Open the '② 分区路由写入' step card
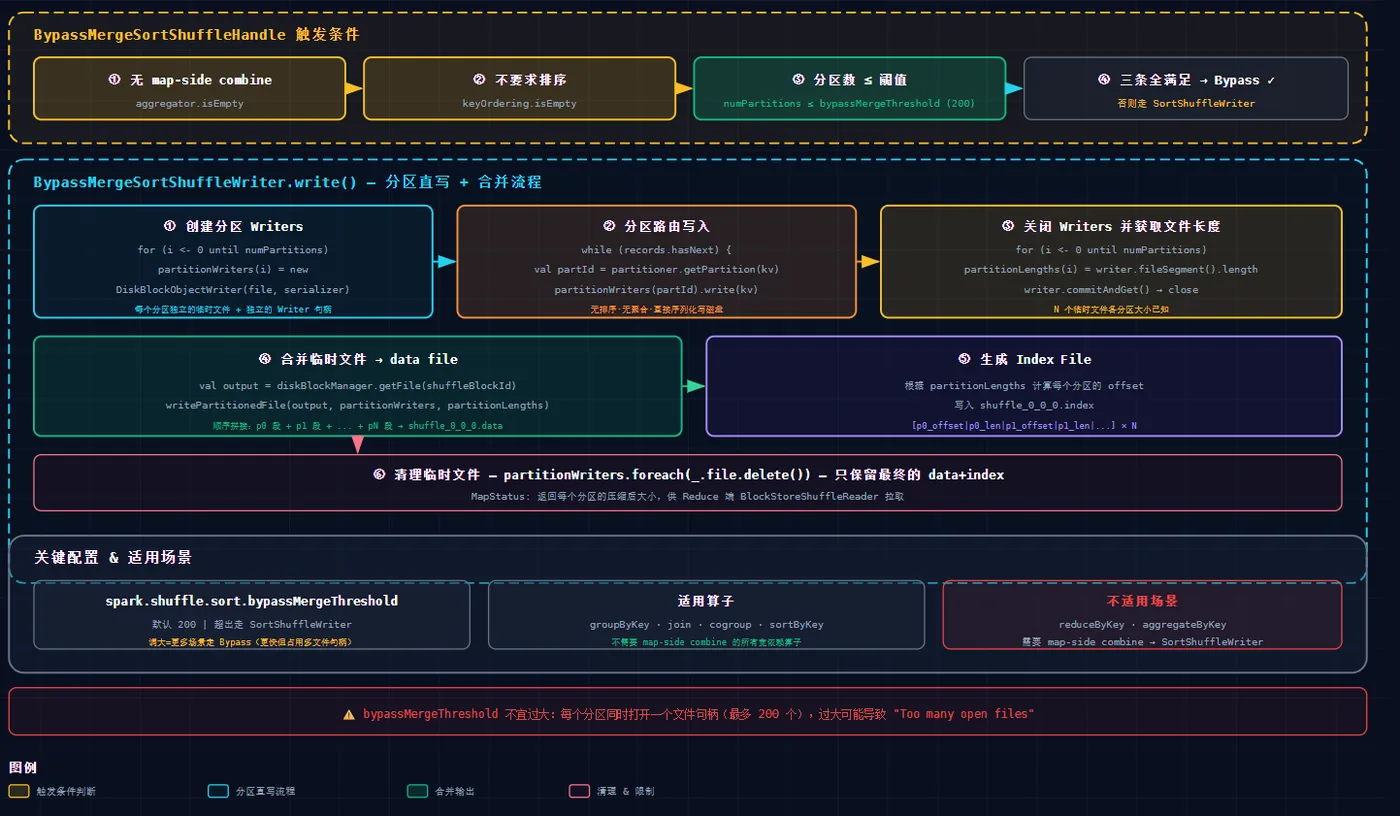The width and height of the screenshot is (1400, 816). click(657, 262)
